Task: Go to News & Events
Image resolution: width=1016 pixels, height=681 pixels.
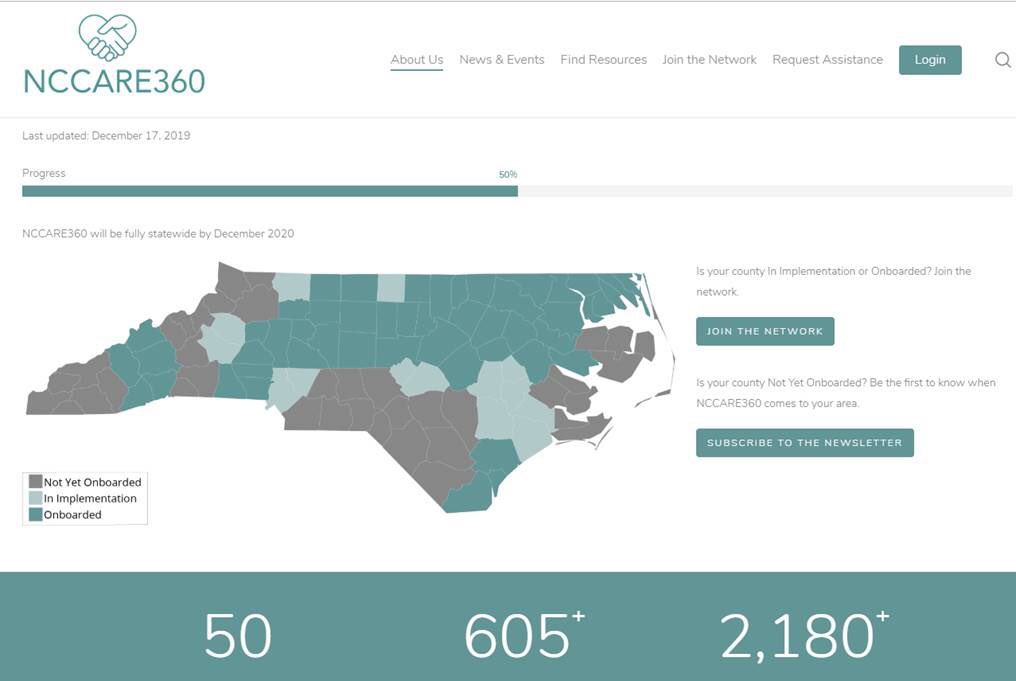Action: click(x=502, y=60)
